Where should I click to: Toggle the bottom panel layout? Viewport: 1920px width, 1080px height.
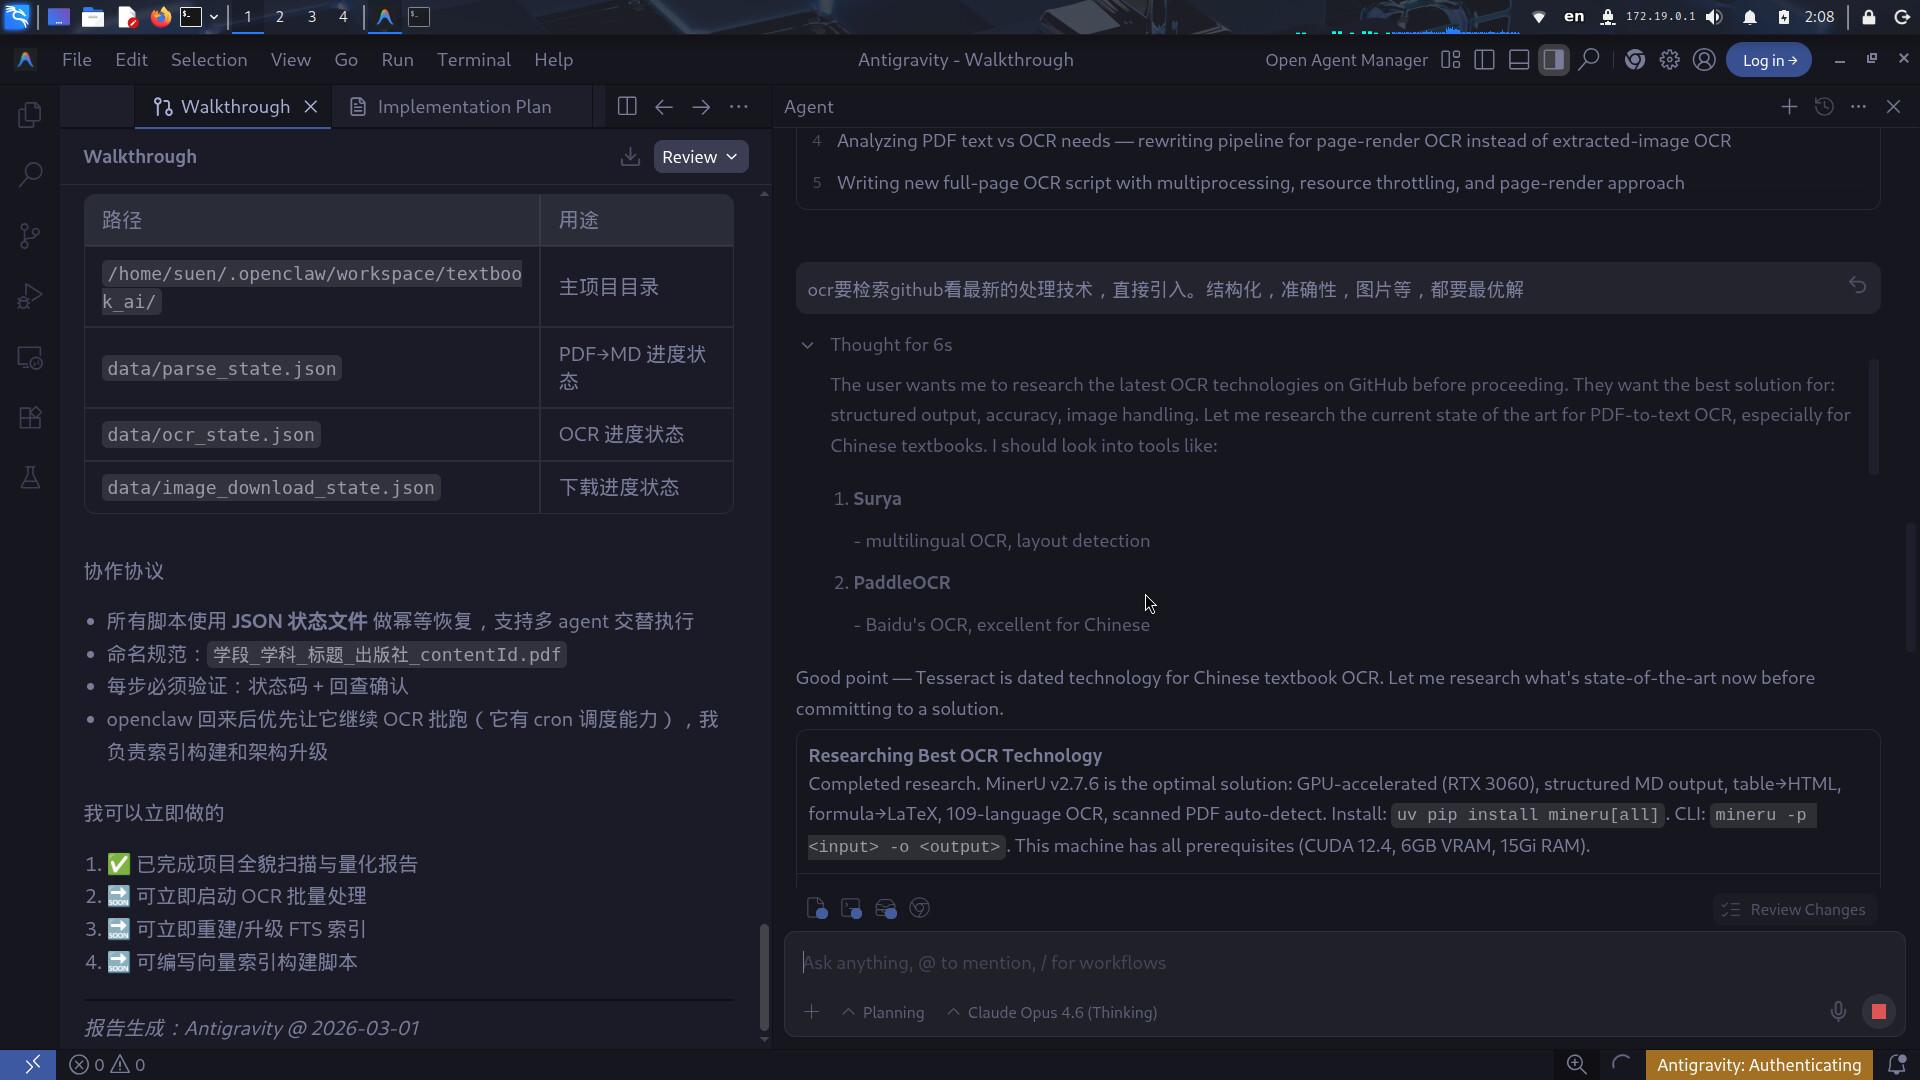[1519, 60]
